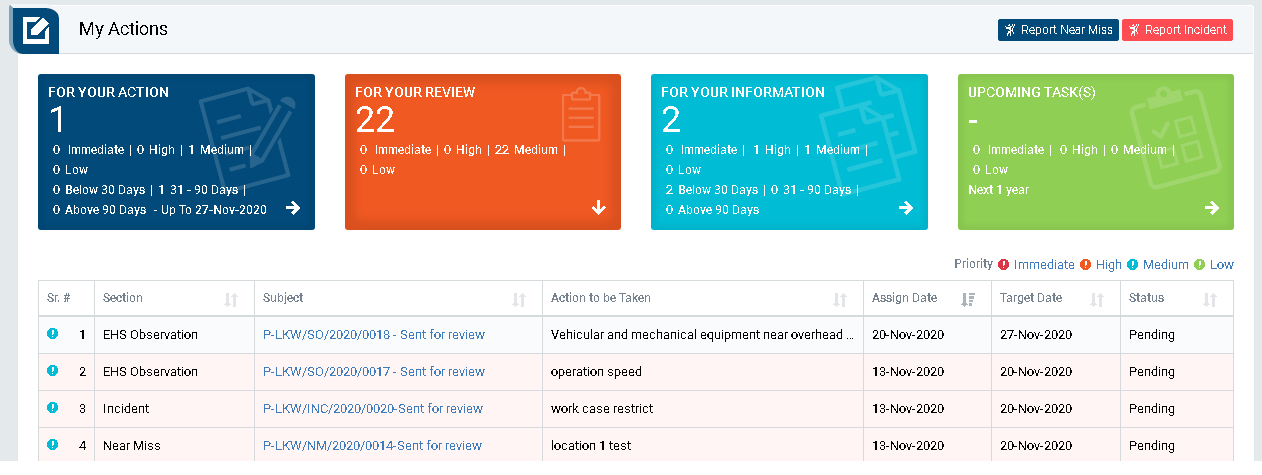Sort table by Status column
This screenshot has width=1262, height=475.
(1210, 299)
